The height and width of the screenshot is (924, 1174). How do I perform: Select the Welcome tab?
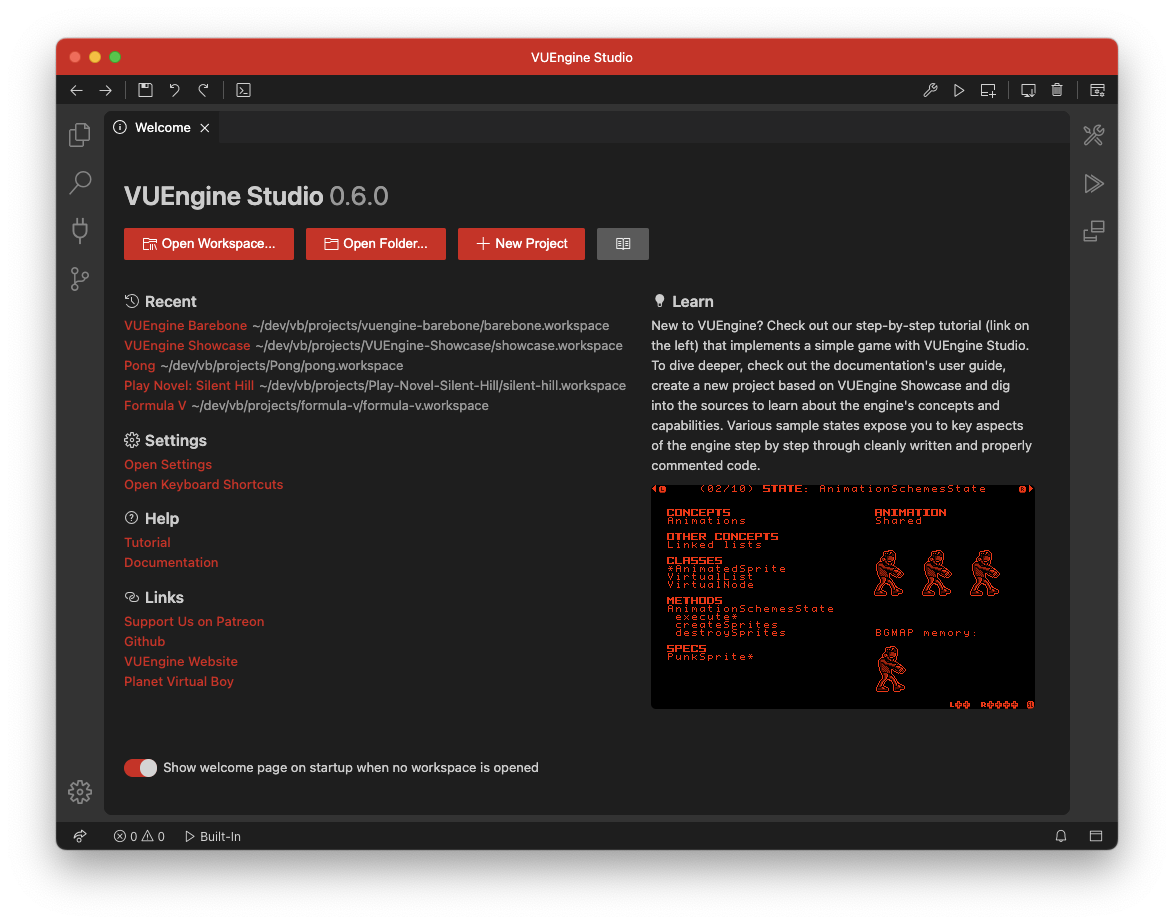point(162,128)
